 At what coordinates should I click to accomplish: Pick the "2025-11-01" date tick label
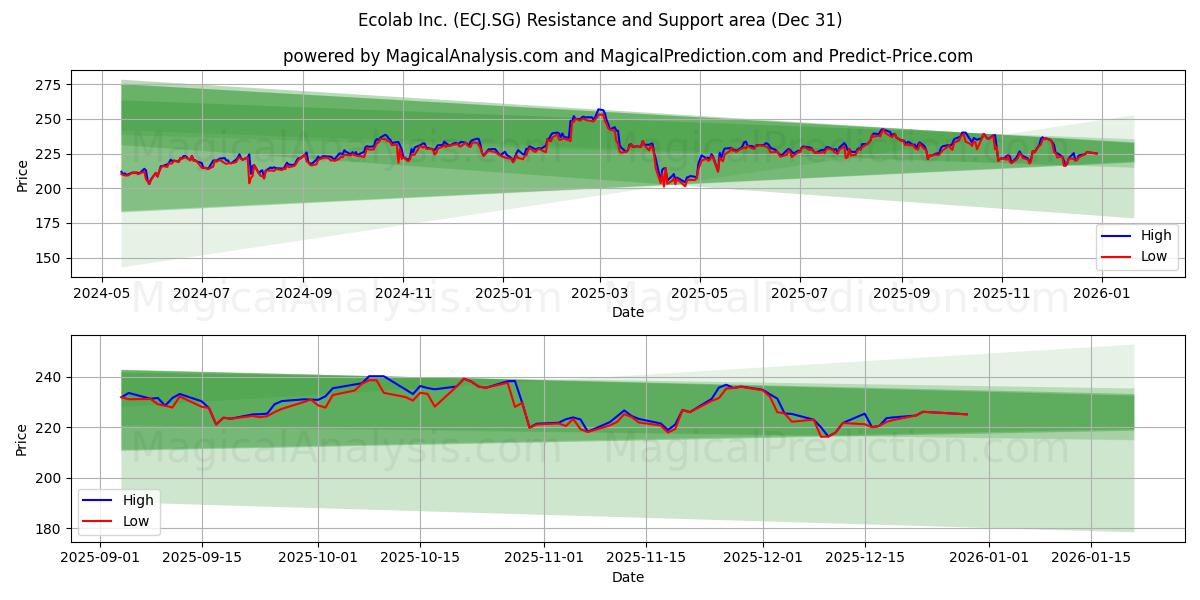544,559
